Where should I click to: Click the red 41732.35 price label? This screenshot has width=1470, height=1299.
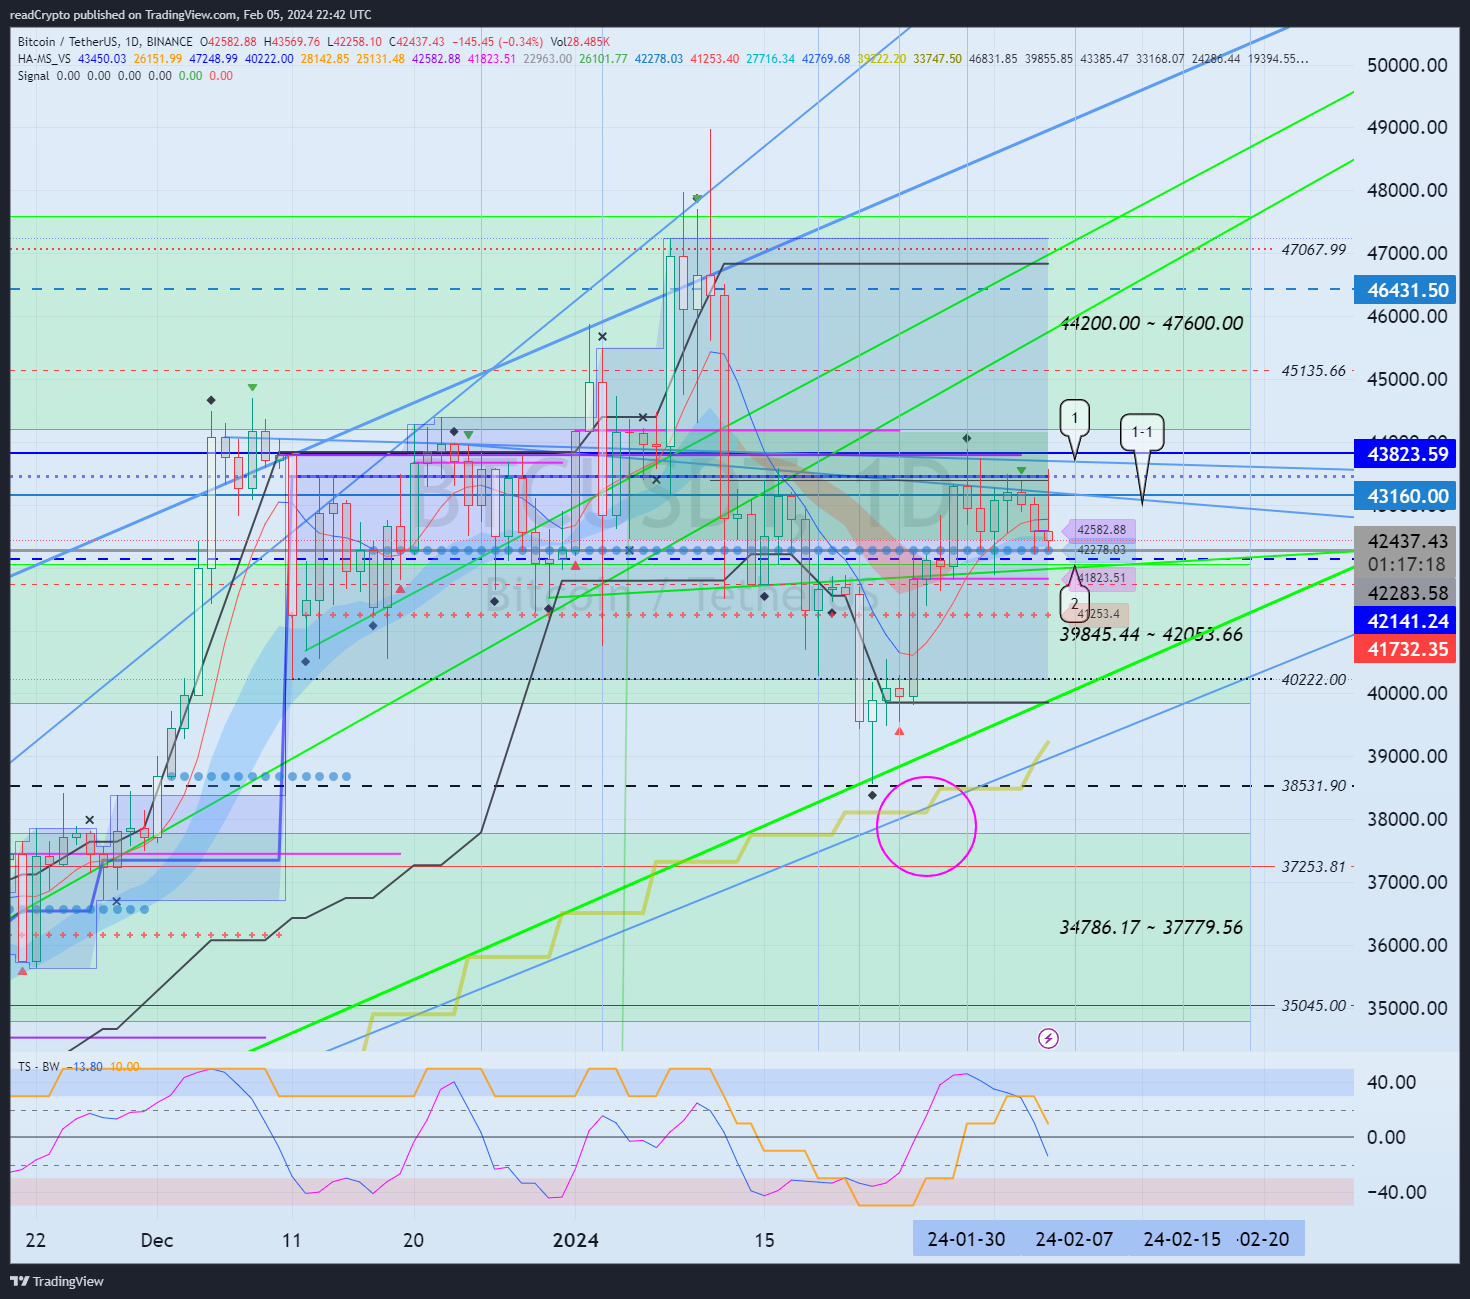click(x=1405, y=649)
